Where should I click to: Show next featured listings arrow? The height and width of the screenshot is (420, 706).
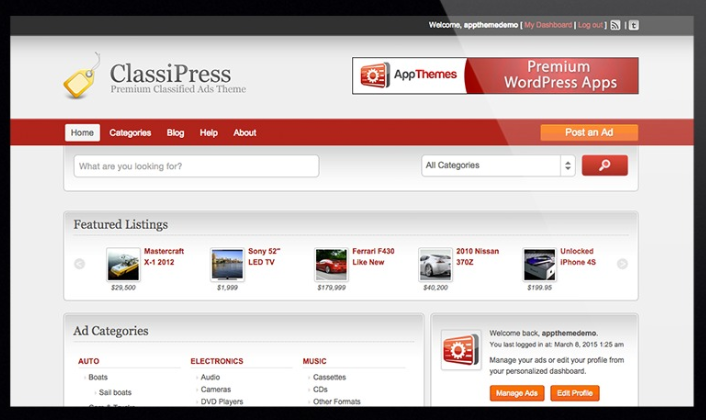pyautogui.click(x=622, y=264)
